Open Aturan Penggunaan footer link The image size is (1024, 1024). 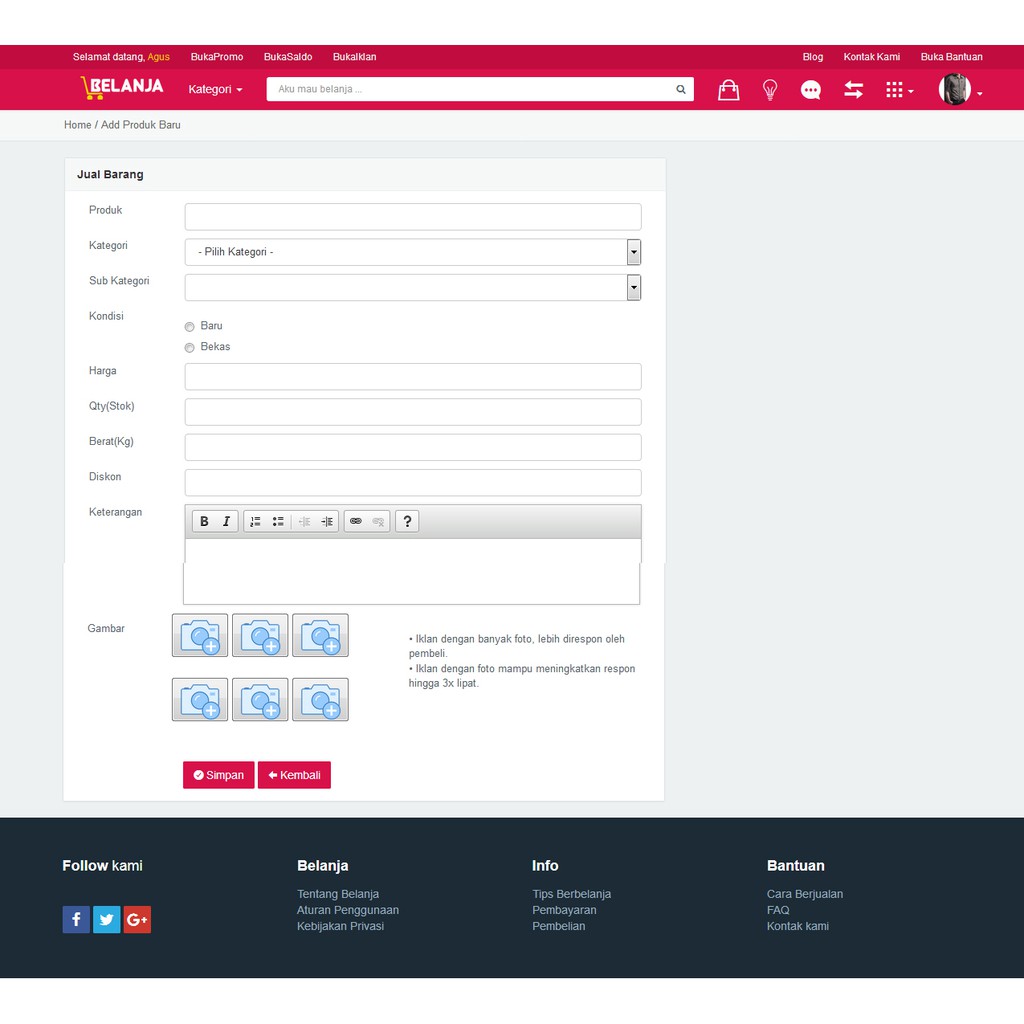coord(347,910)
